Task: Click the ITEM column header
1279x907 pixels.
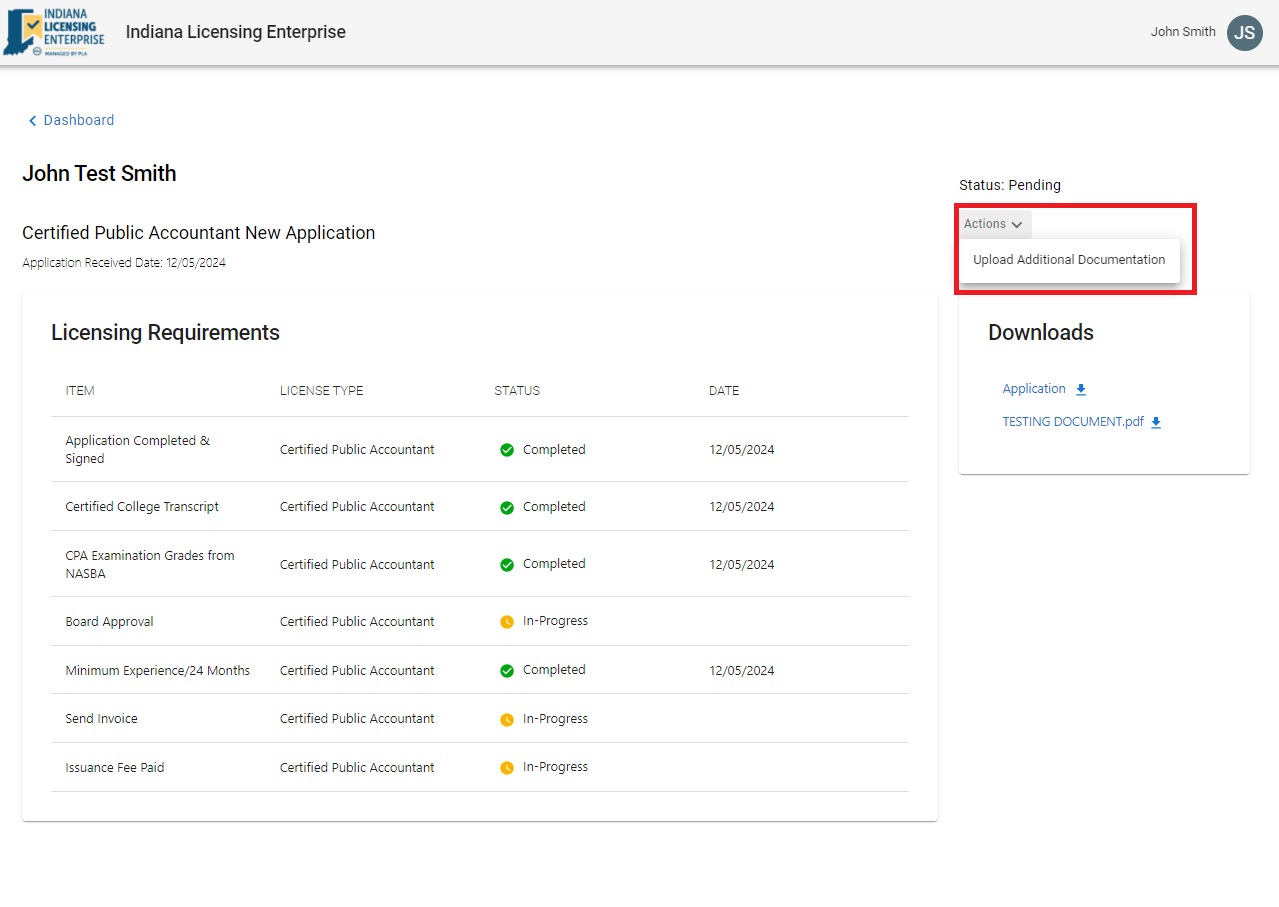Action: [x=80, y=391]
